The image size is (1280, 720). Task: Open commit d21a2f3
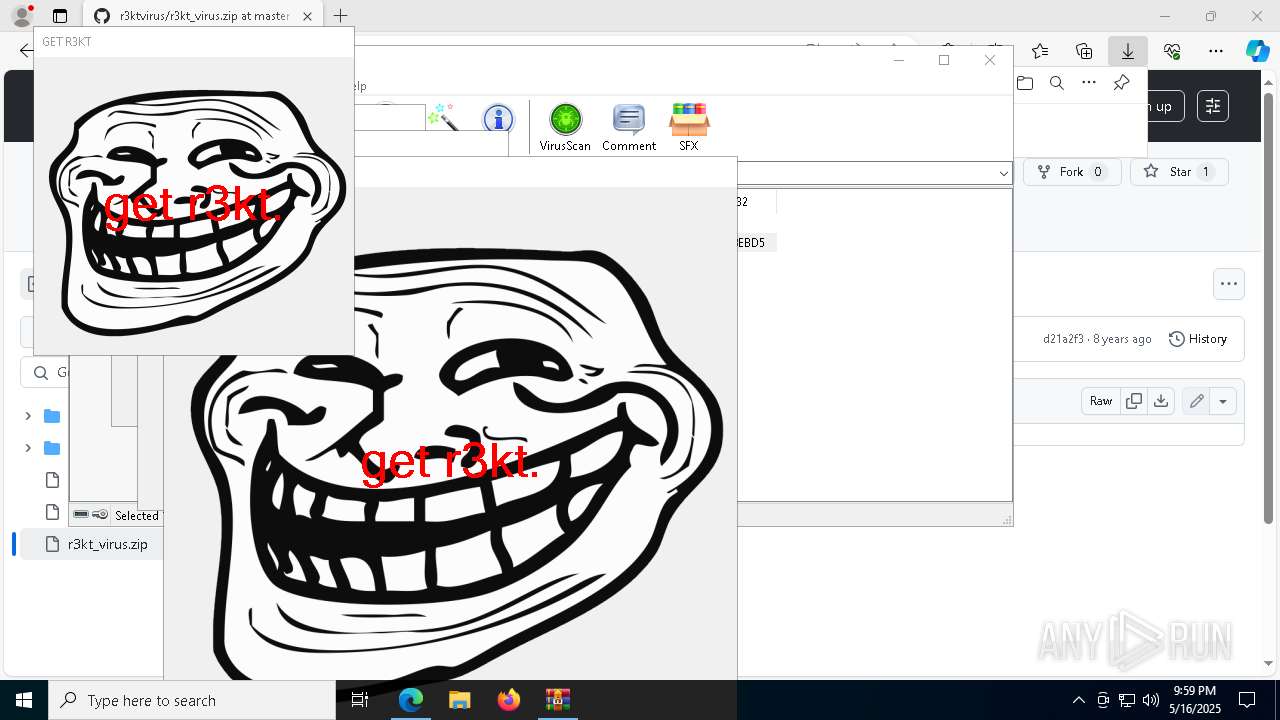click(x=1063, y=339)
